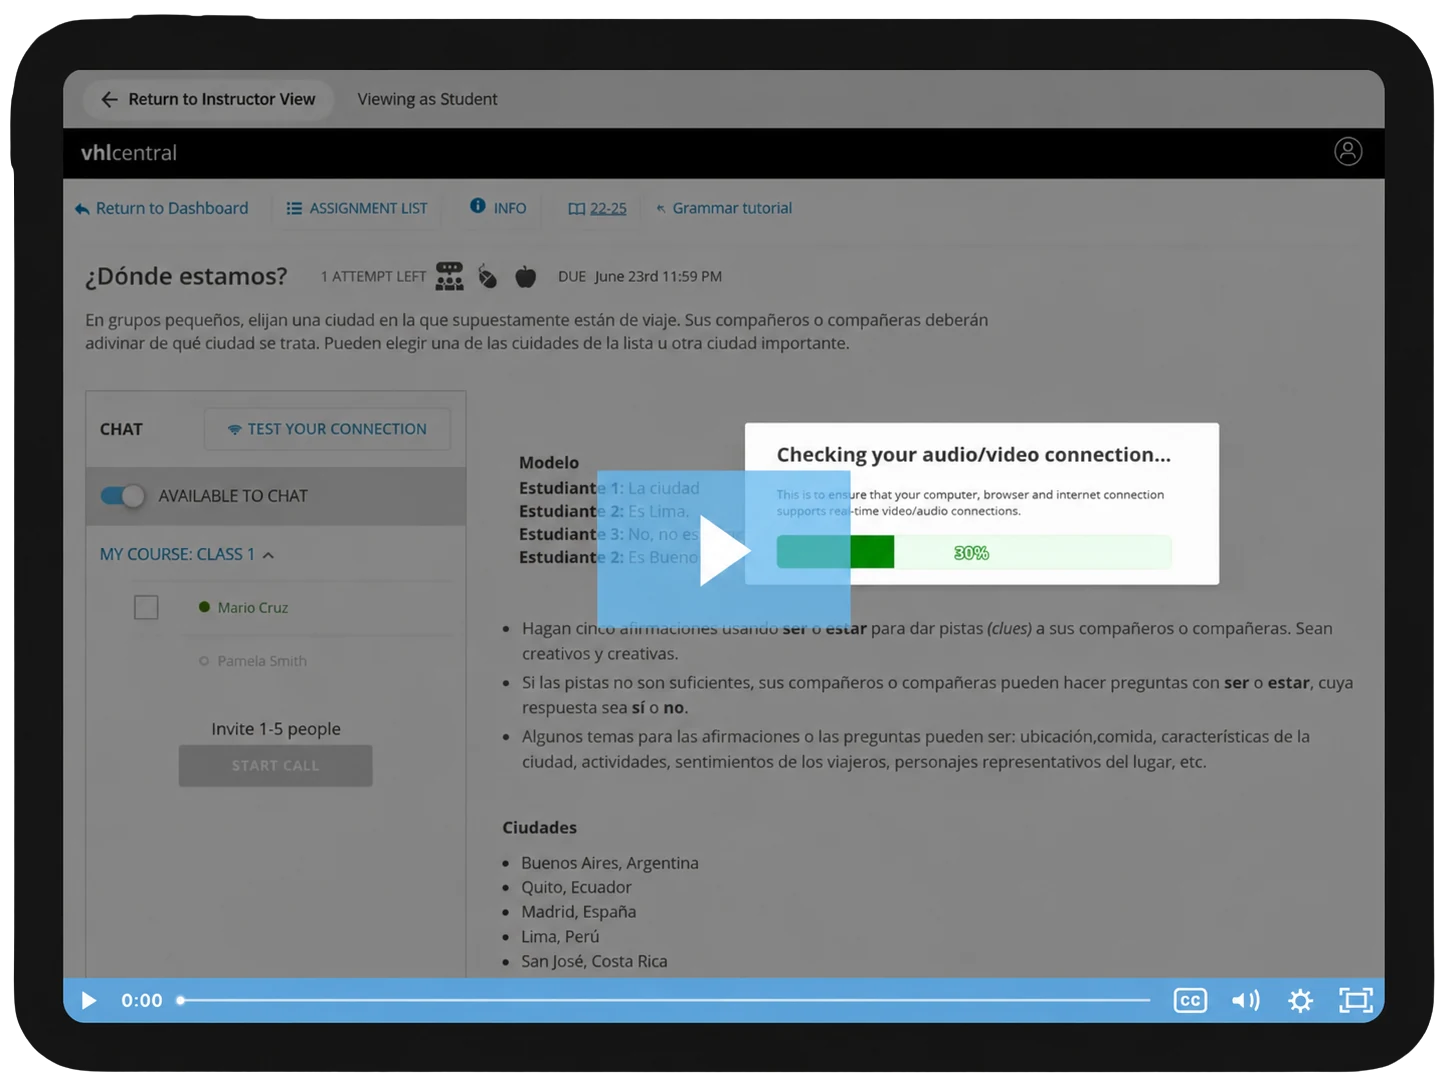Image resolution: width=1448 pixels, height=1086 pixels.
Task: Click the Madrid, España list item
Action: point(578,912)
